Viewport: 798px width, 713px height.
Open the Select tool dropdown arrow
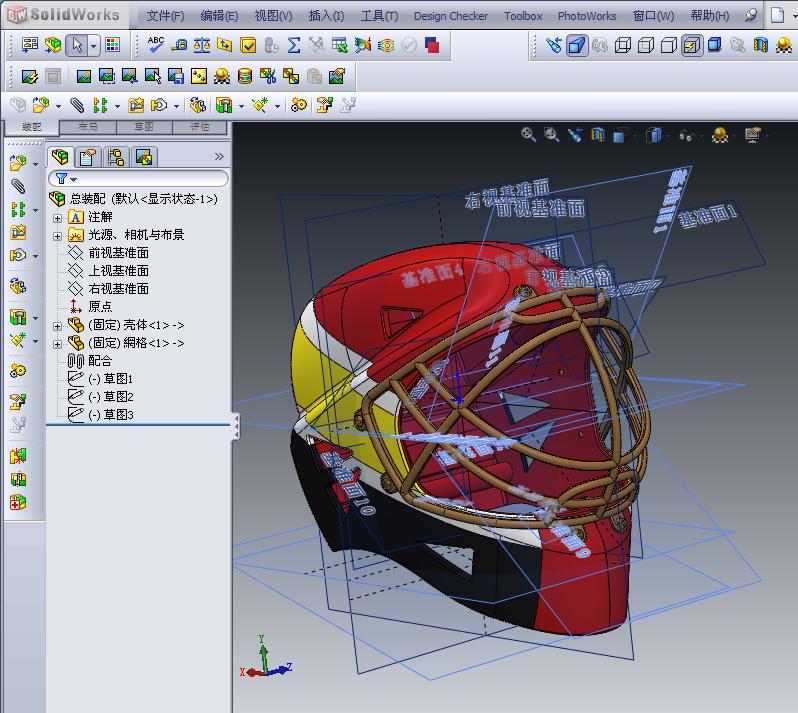point(94,45)
